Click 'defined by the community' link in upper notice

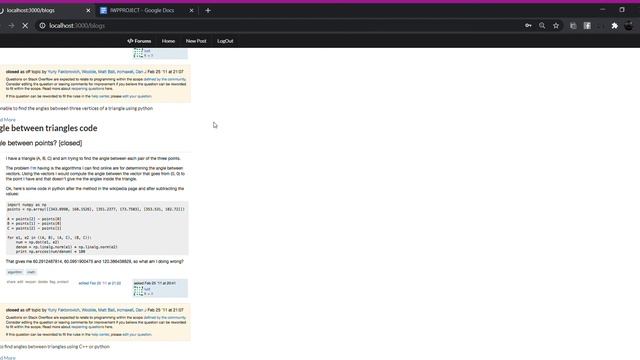pos(164,79)
